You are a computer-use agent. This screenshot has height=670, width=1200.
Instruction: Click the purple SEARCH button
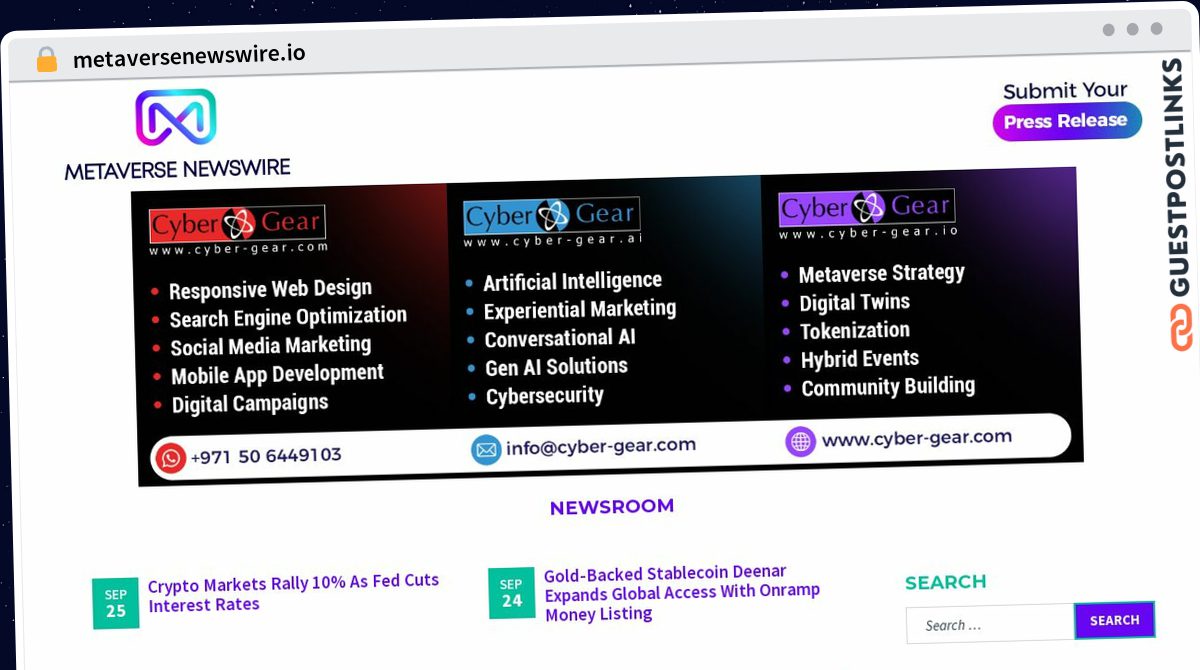pyautogui.click(x=1115, y=620)
